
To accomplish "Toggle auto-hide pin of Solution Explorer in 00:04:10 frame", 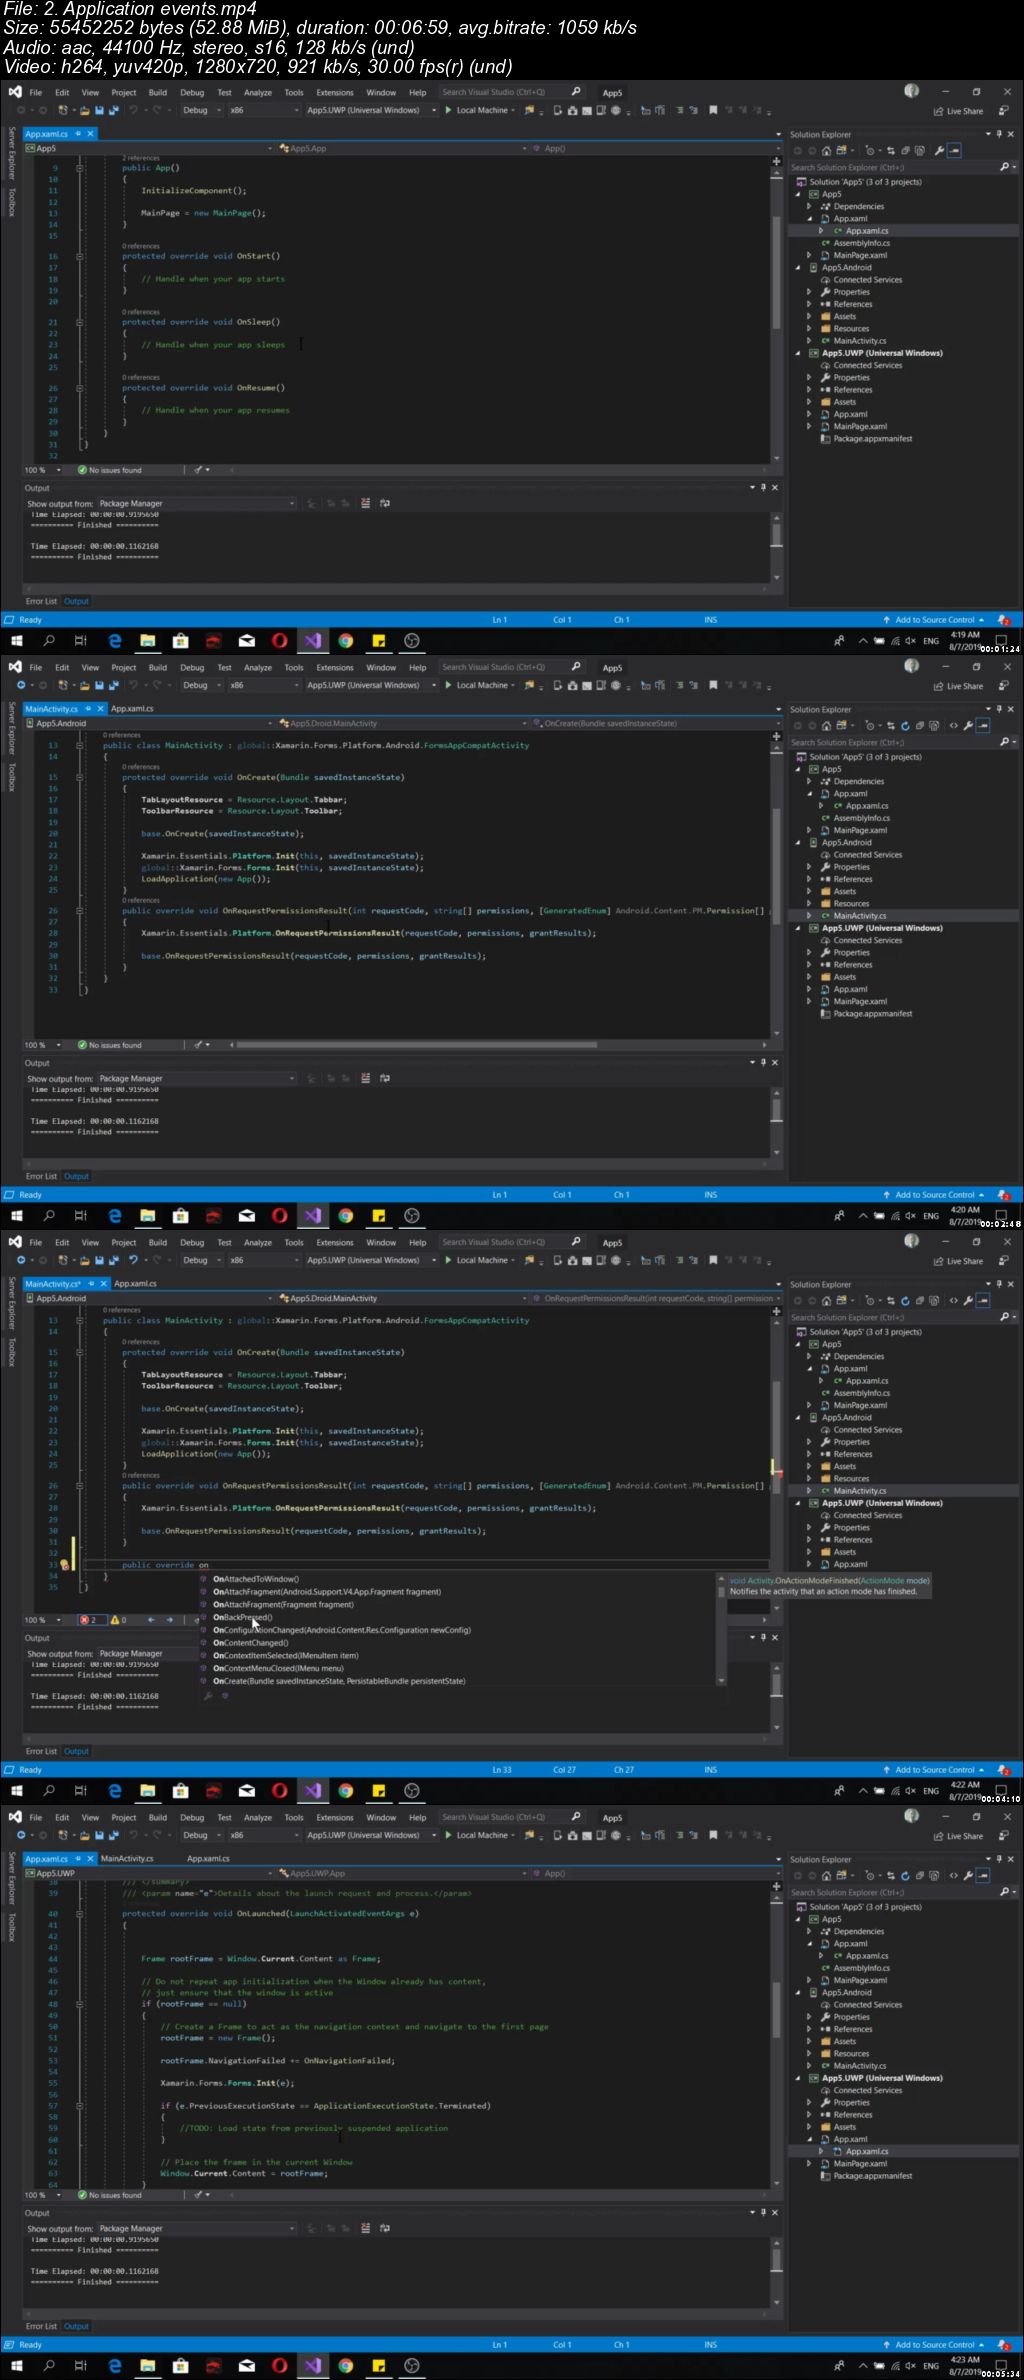I will pyautogui.click(x=999, y=1285).
